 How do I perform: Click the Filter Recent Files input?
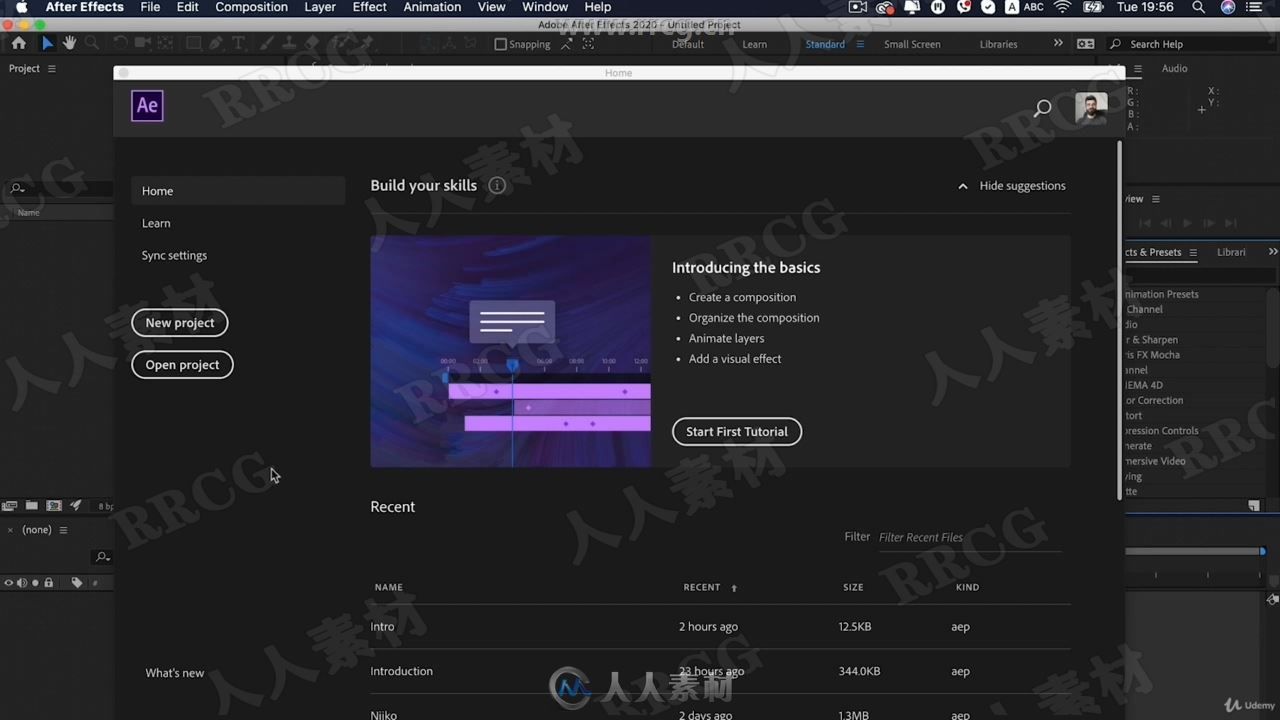pos(968,538)
